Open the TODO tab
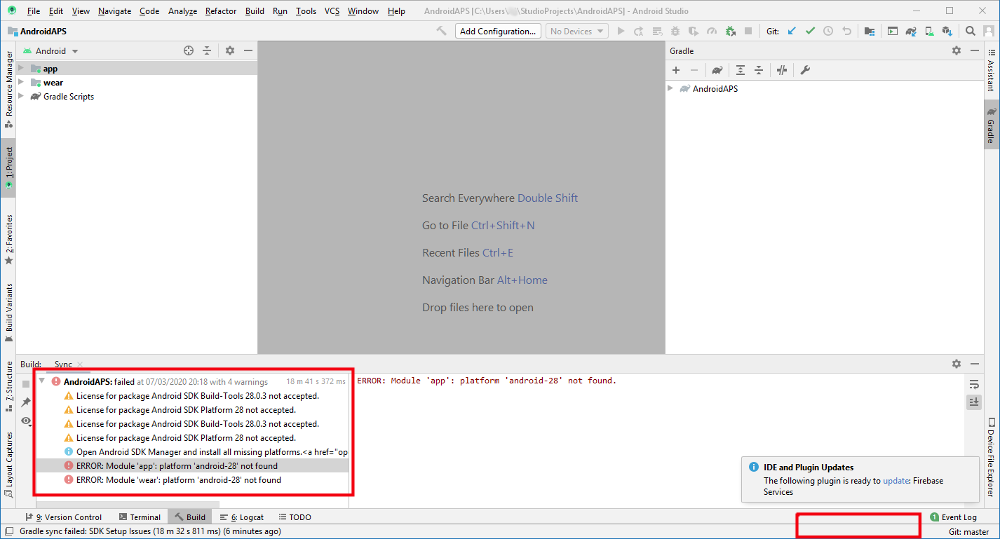 point(295,517)
